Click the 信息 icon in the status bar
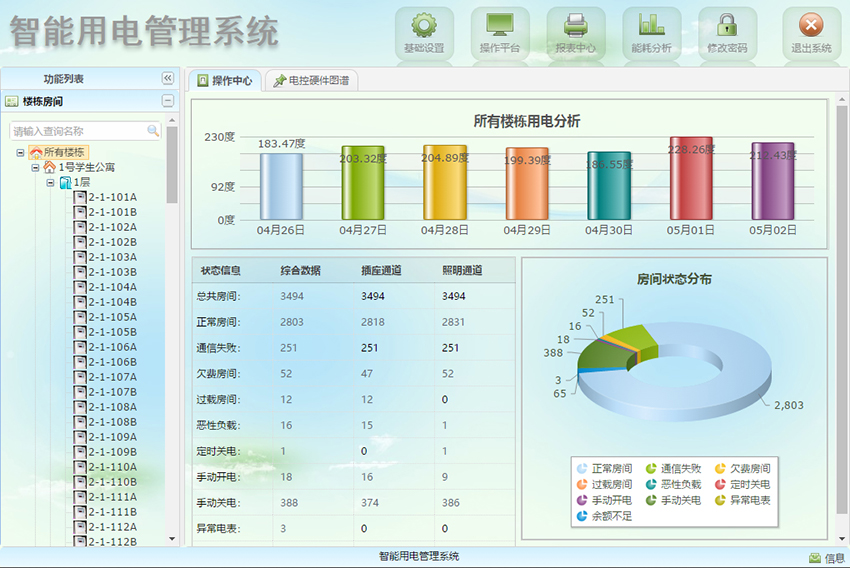 click(x=815, y=558)
